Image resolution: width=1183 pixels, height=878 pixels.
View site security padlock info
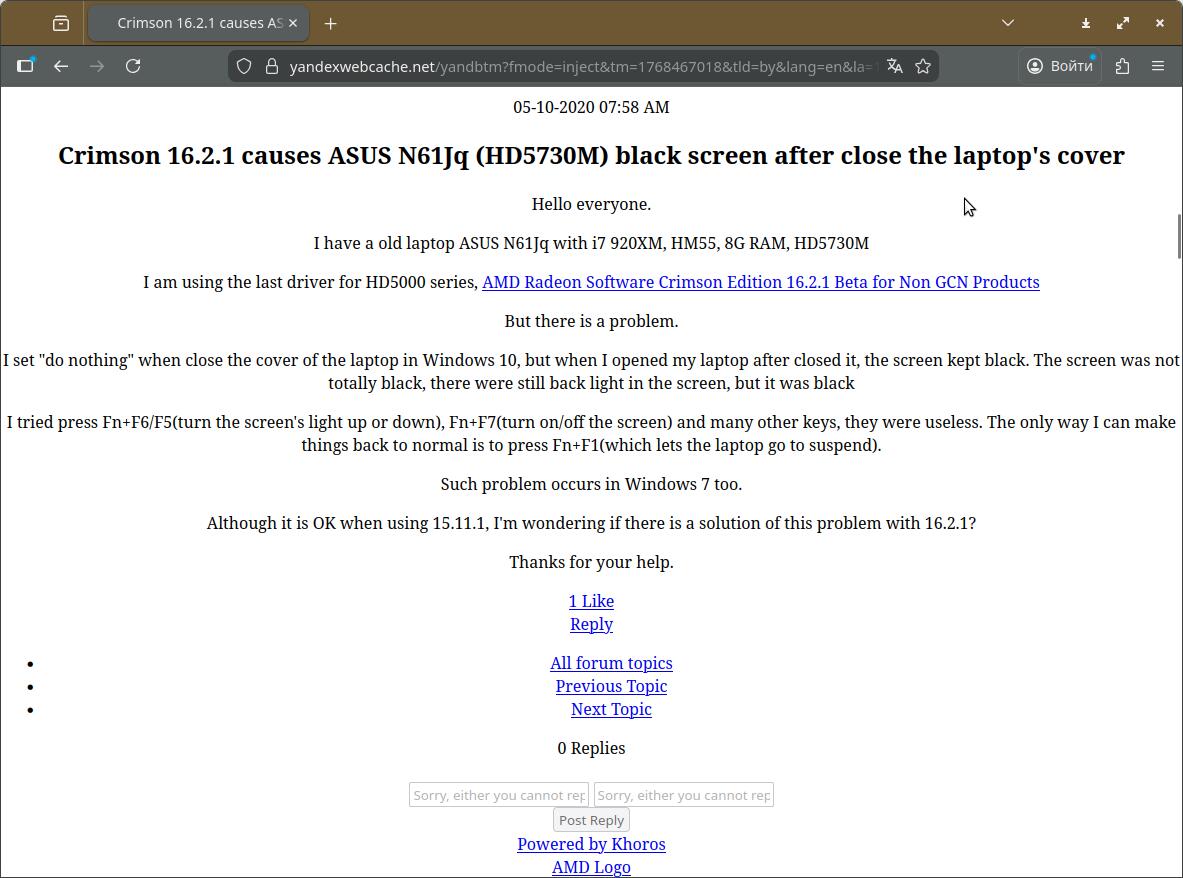(272, 66)
